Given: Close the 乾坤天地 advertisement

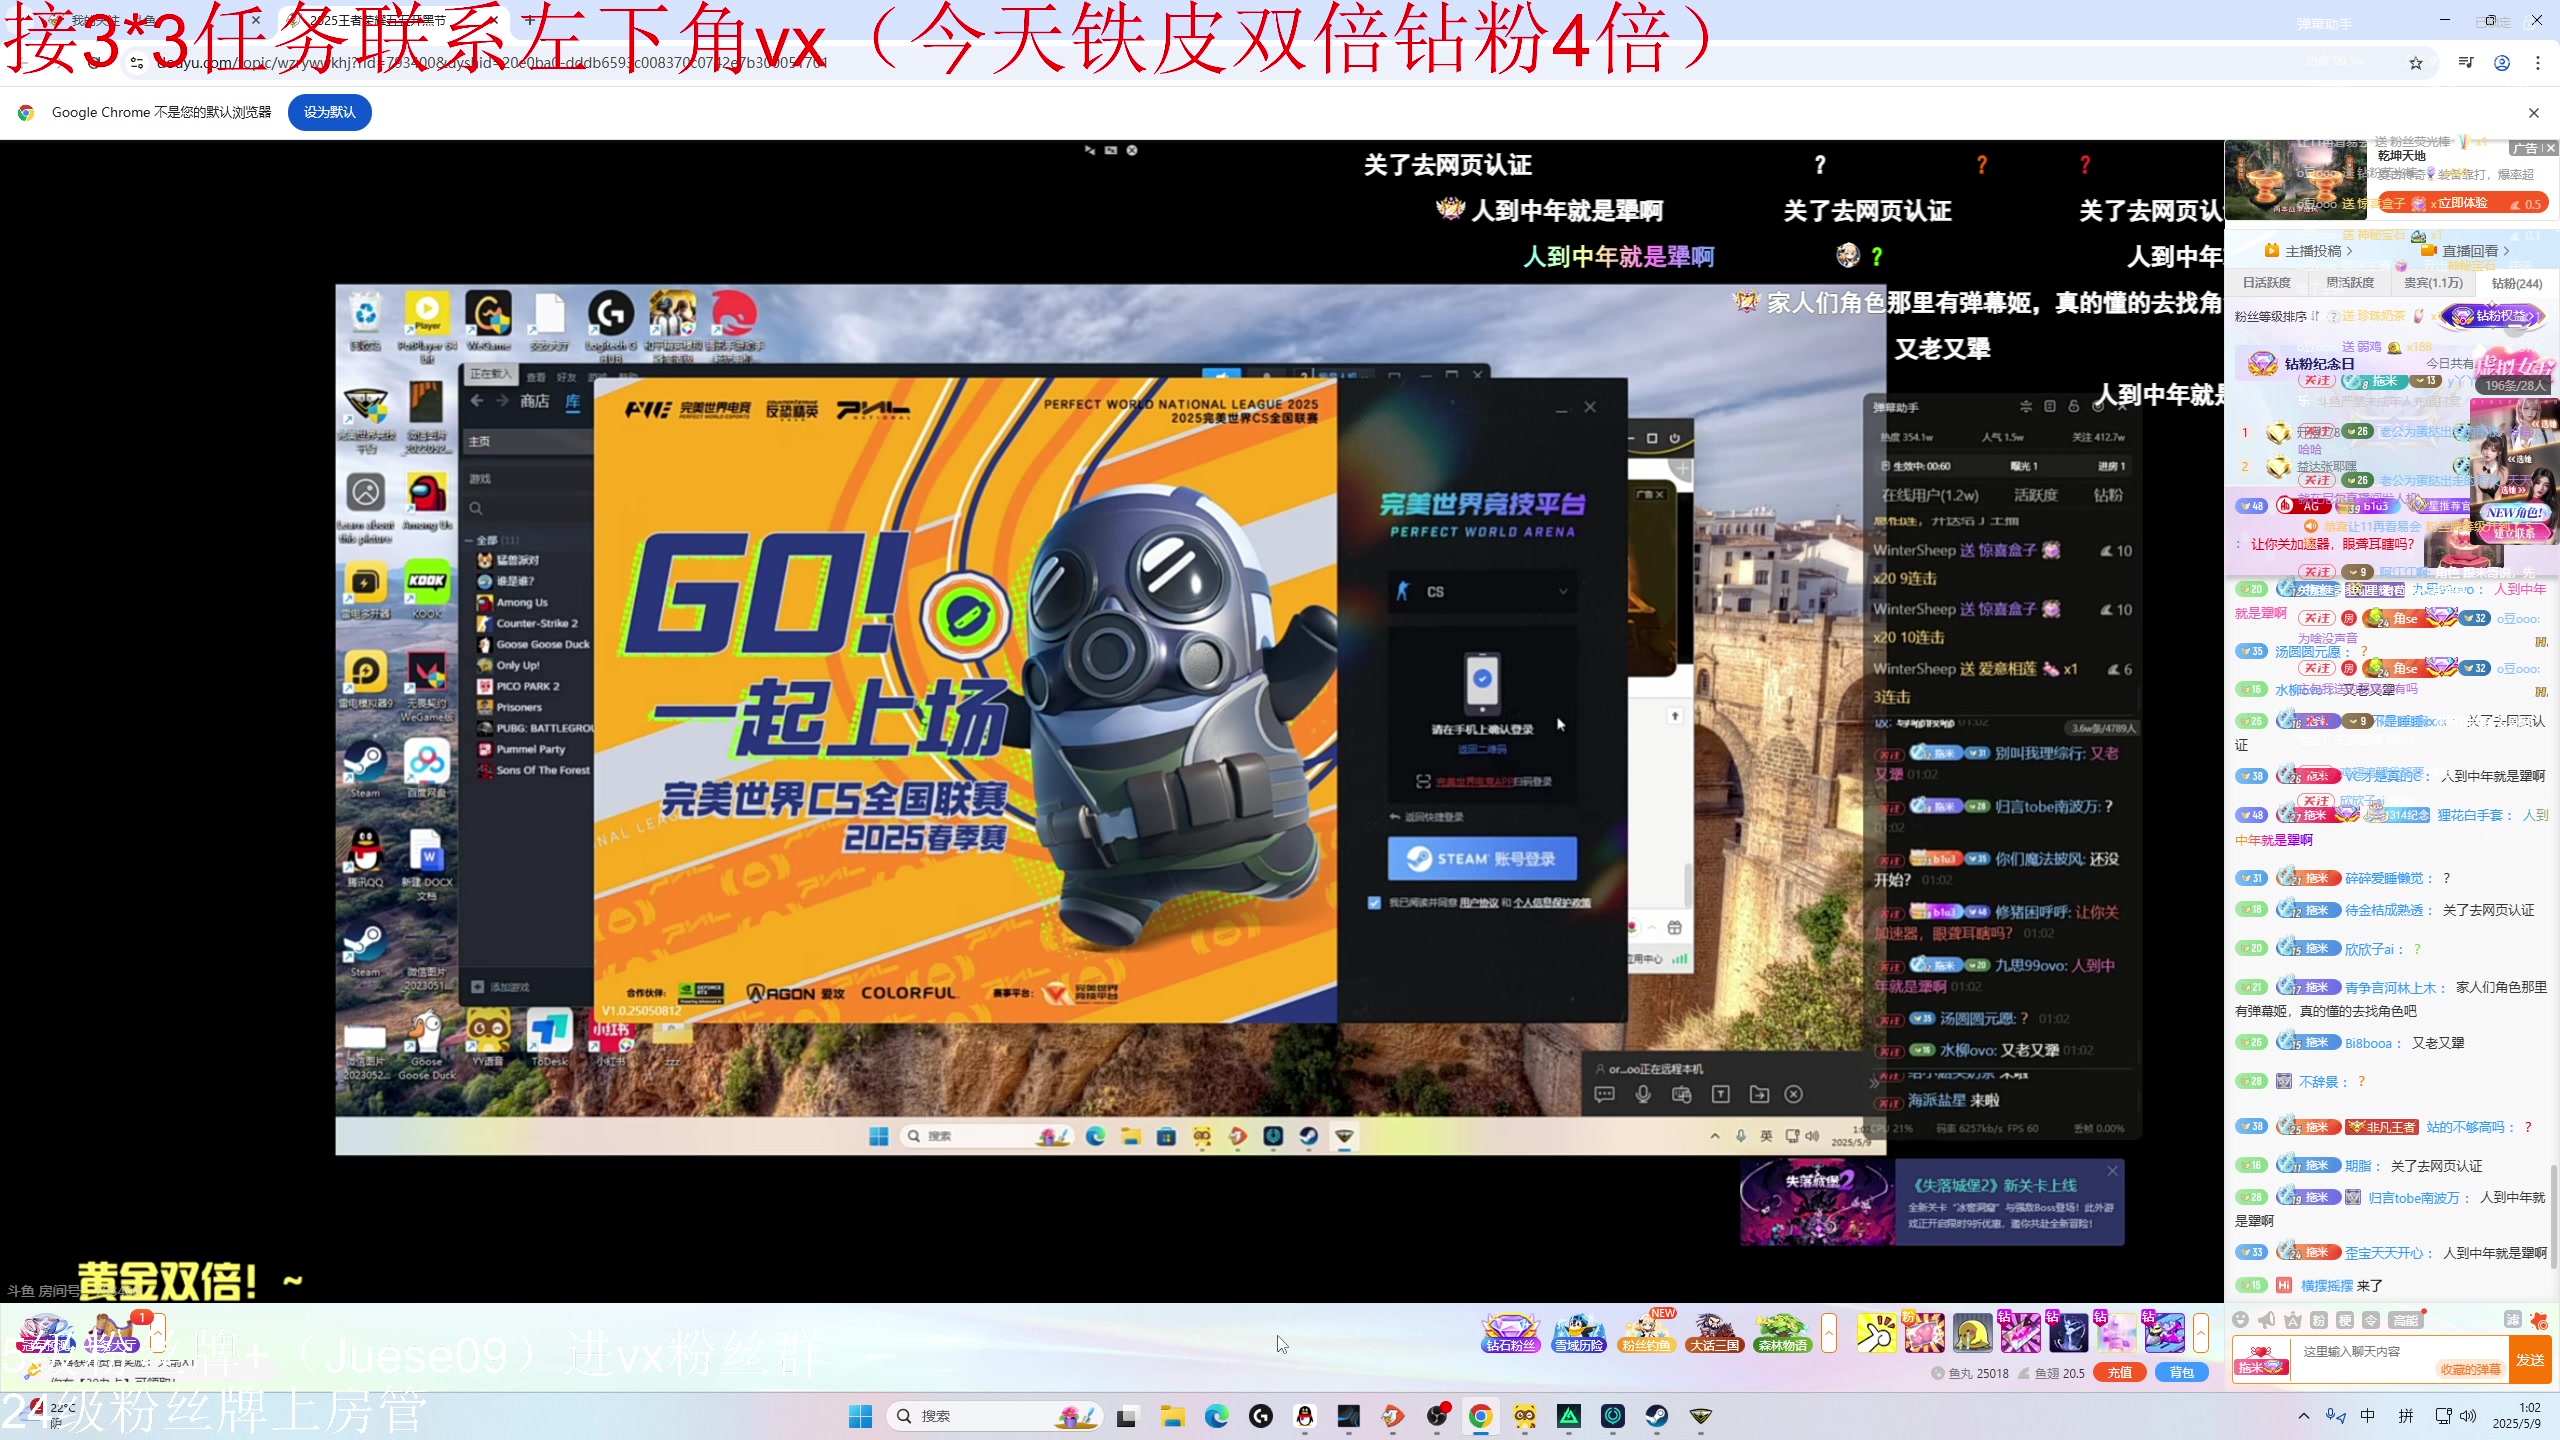Looking at the screenshot, I should (x=2550, y=148).
